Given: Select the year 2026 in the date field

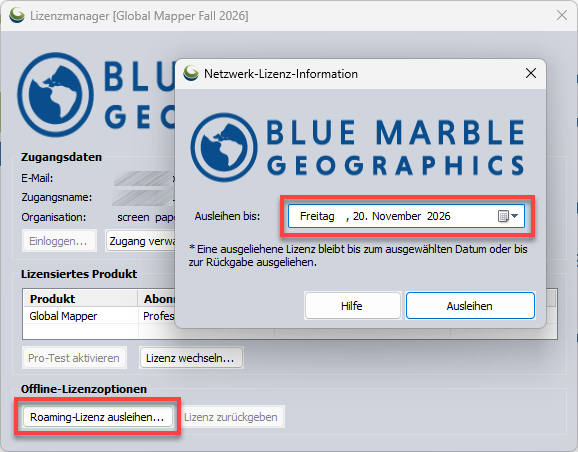Looking at the screenshot, I should [x=439, y=216].
